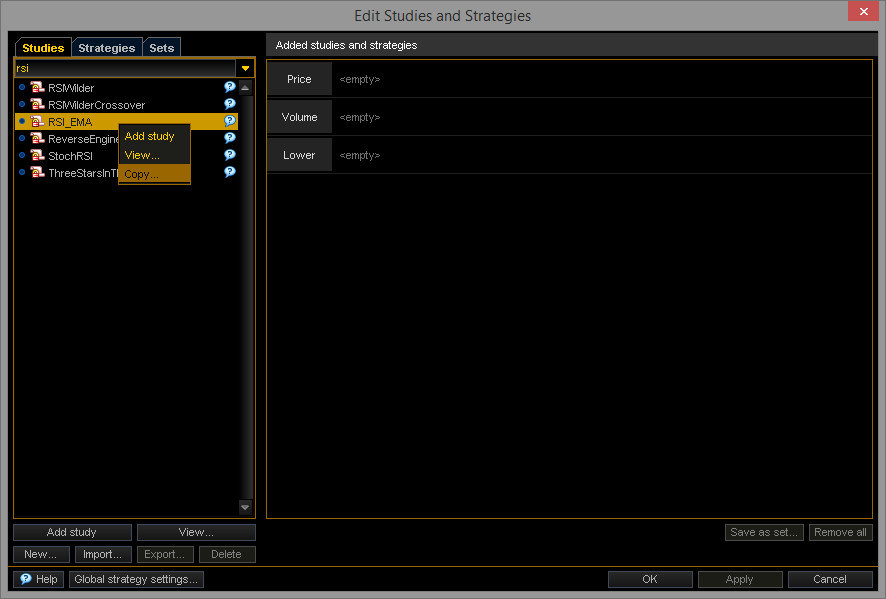The image size is (886, 599).
Task: Click the Export... button
Action: (x=165, y=554)
